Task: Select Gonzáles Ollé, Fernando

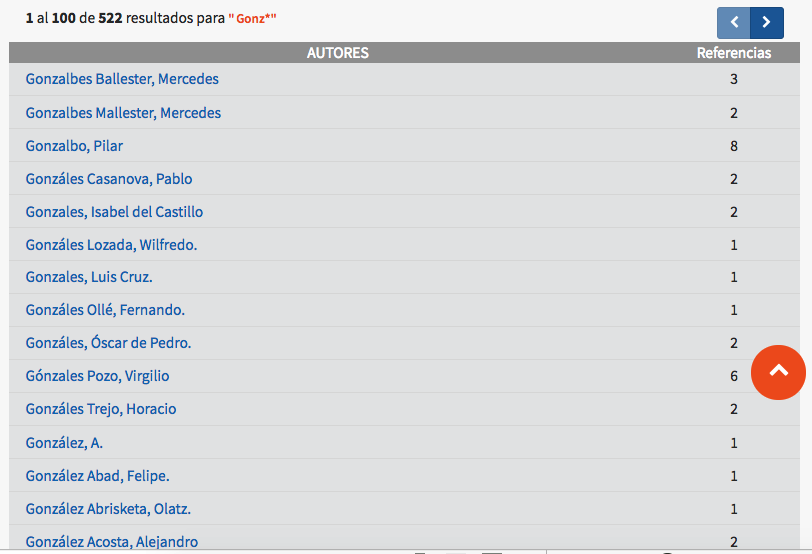Action: (105, 310)
